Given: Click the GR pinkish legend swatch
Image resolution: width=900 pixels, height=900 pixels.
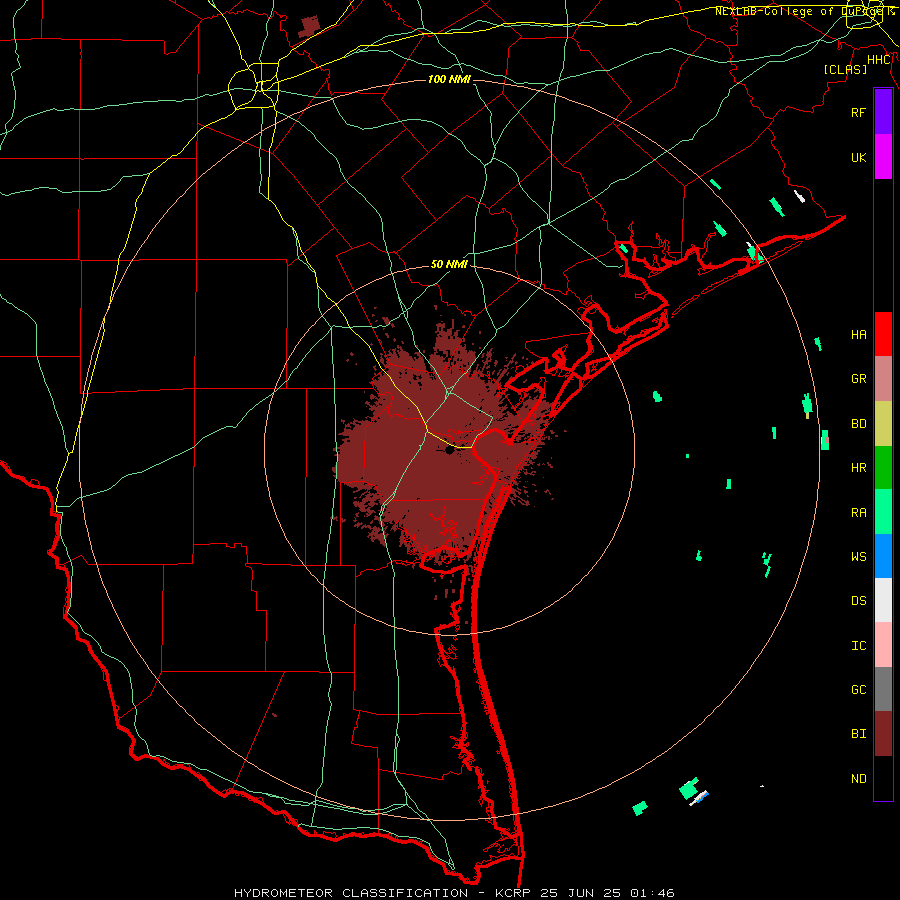Looking at the screenshot, I should tap(883, 379).
